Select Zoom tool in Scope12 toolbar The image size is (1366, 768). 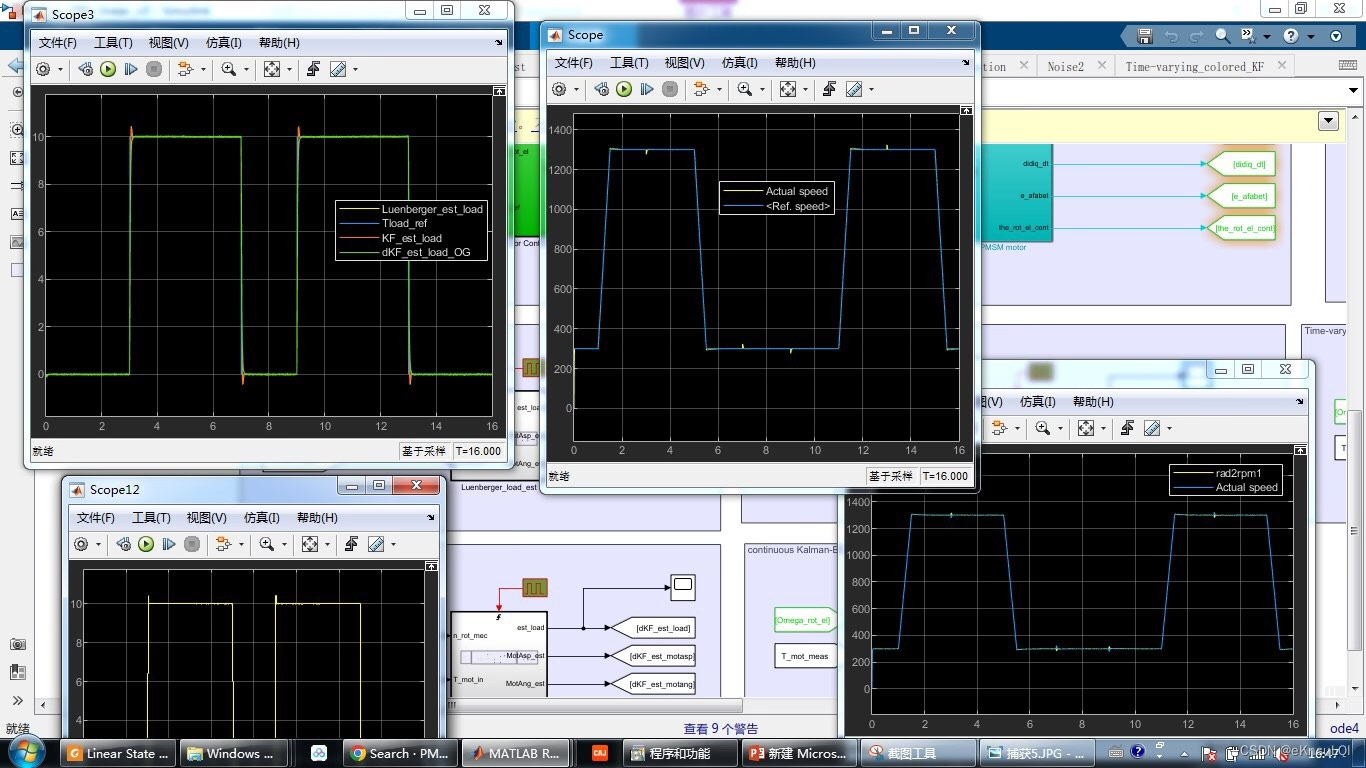pyautogui.click(x=267, y=544)
